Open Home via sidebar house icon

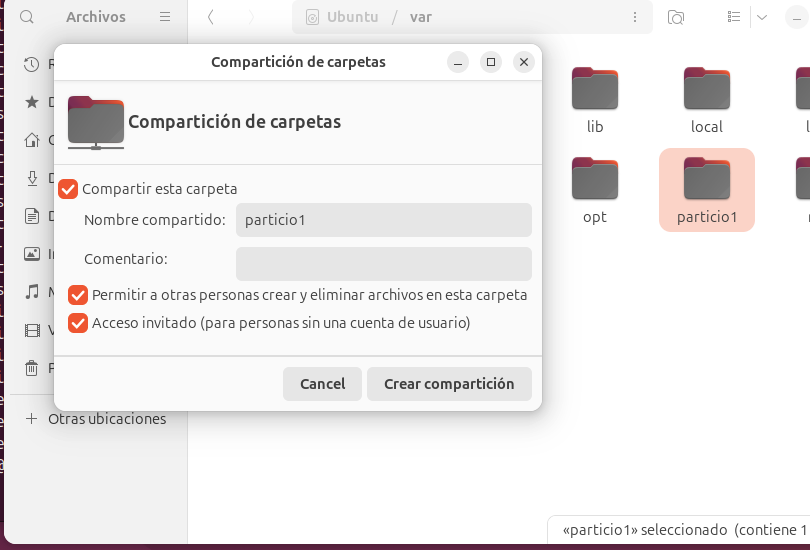(x=31, y=140)
